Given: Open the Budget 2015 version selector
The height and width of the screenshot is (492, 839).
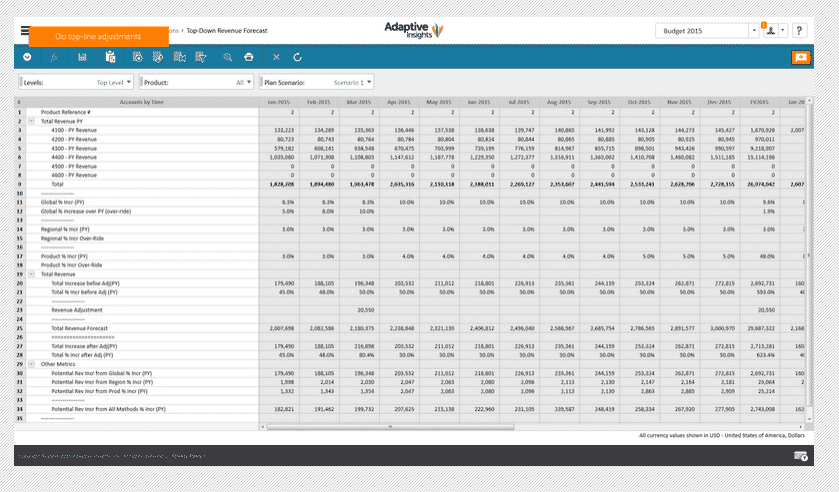Looking at the screenshot, I should click(x=706, y=31).
